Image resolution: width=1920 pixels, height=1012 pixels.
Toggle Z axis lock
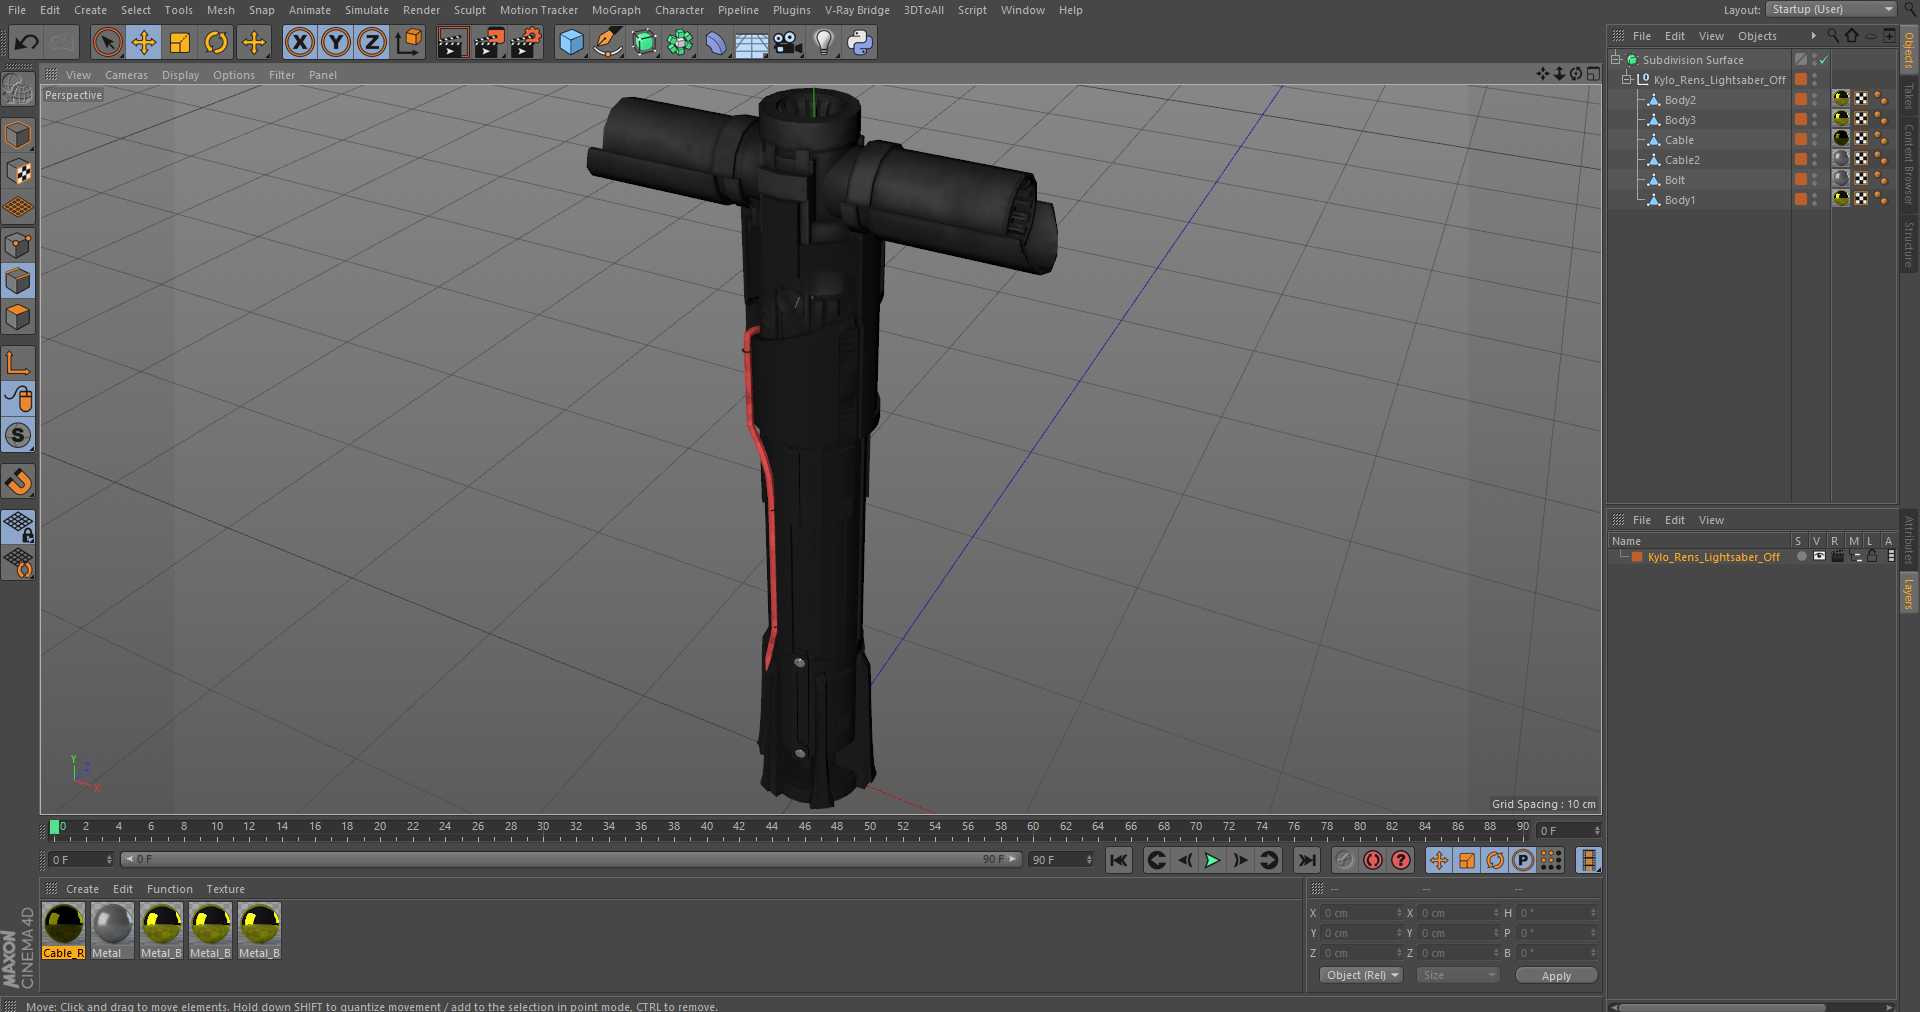(x=372, y=42)
